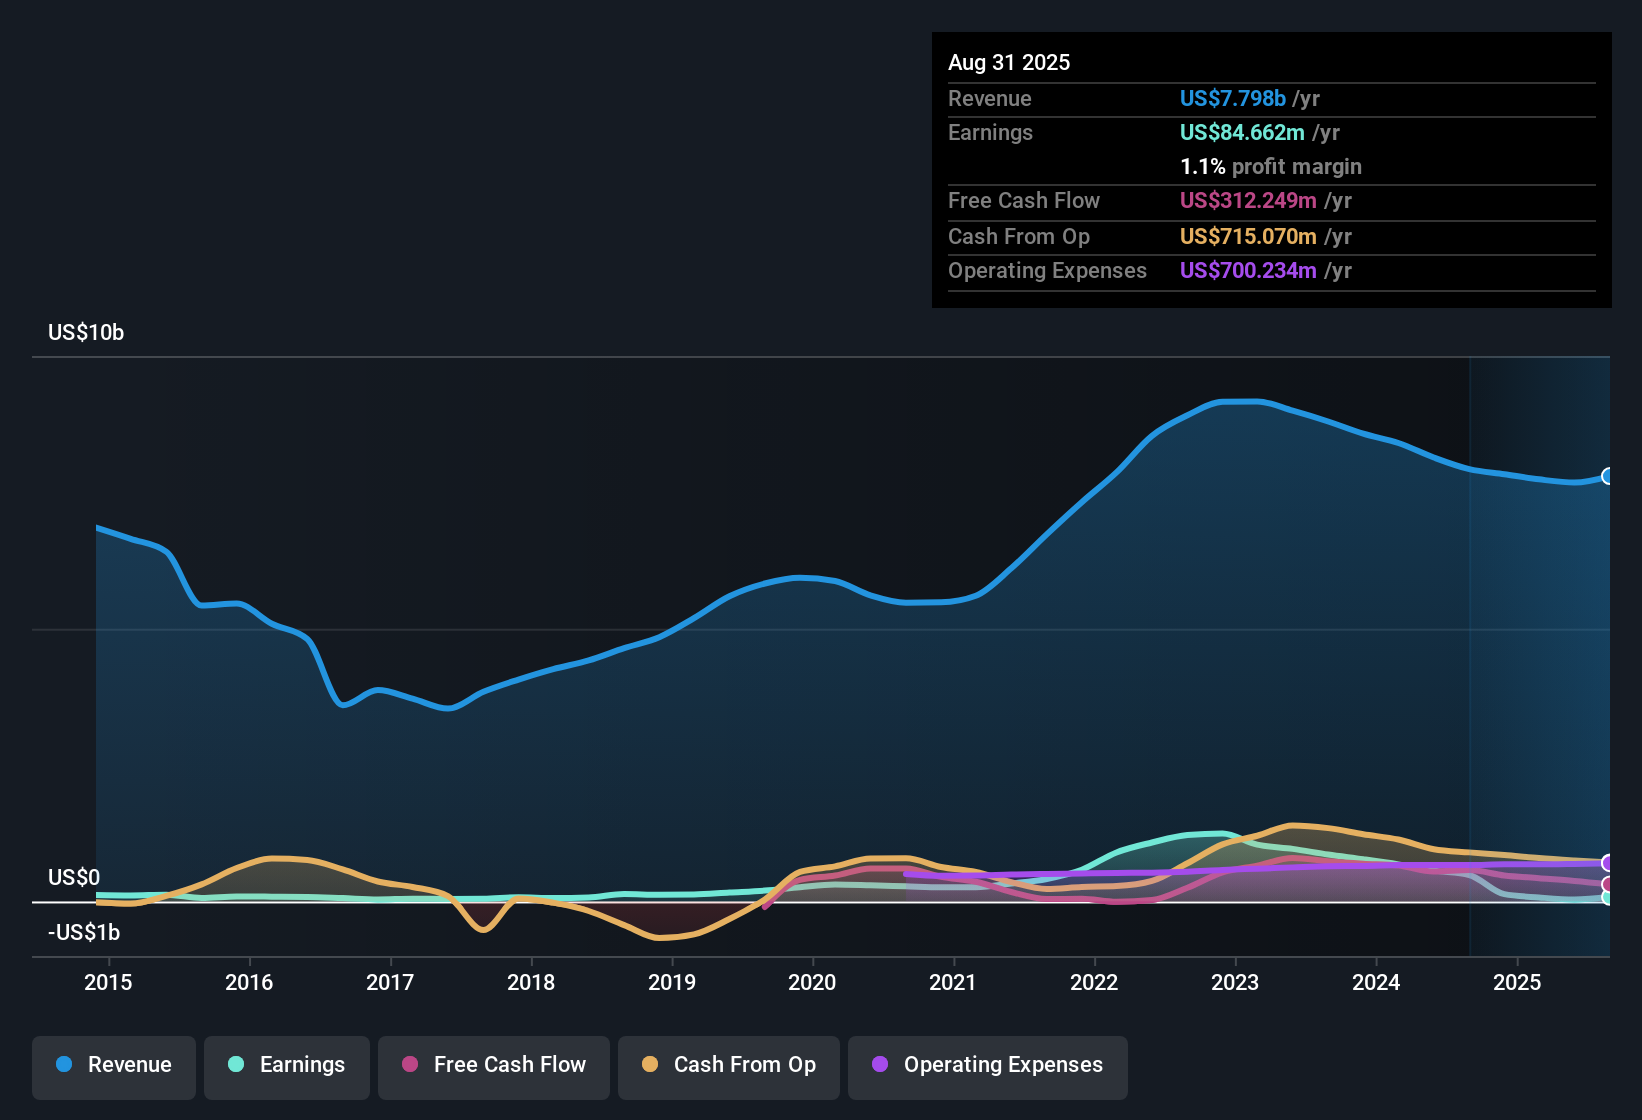Click the blue Revenue legend dot
Image resolution: width=1642 pixels, height=1120 pixels.
(64, 1065)
